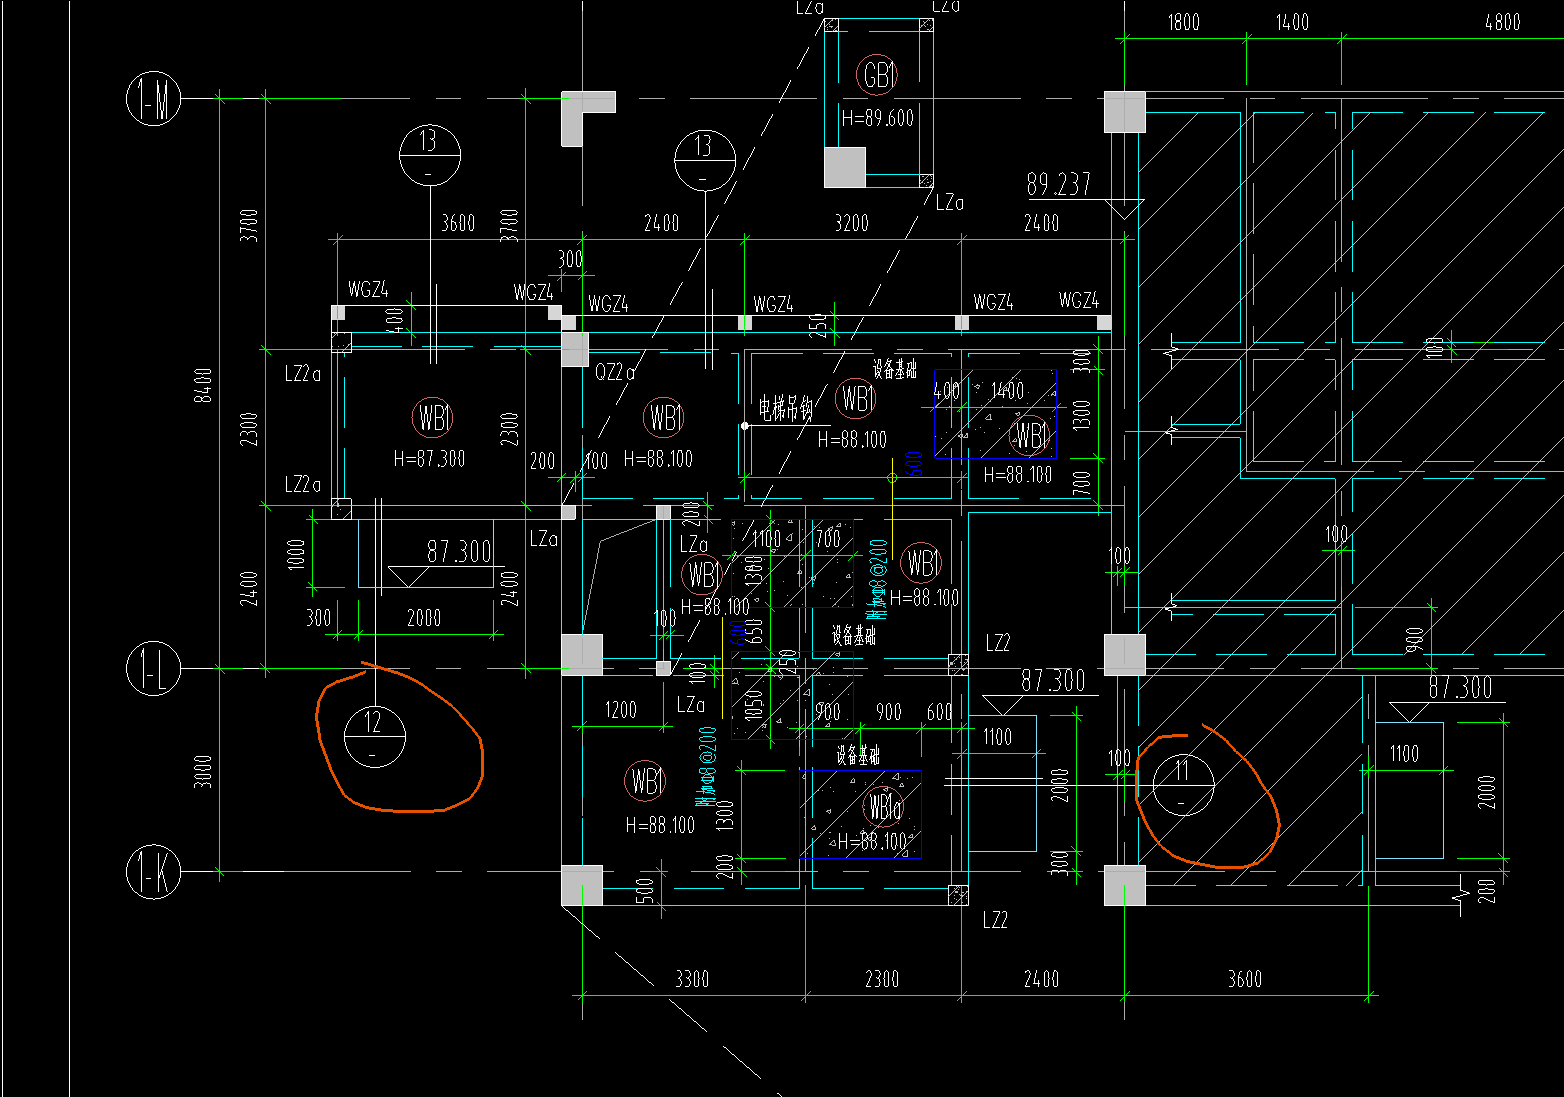Select the 650 vertical dimension text
Viewport: 1564px width, 1097px height.
(755, 632)
